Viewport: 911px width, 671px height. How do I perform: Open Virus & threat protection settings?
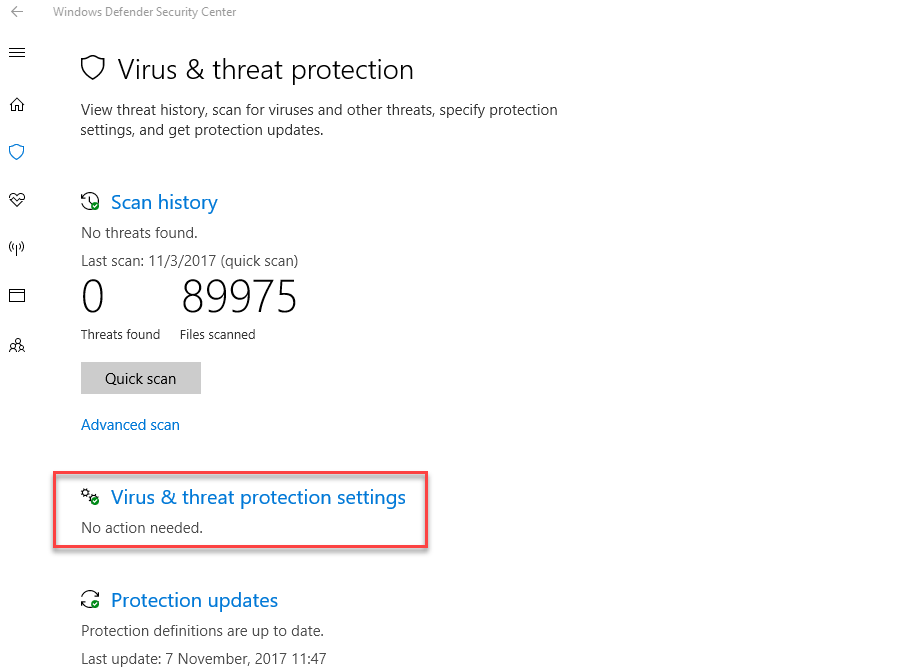click(x=259, y=497)
